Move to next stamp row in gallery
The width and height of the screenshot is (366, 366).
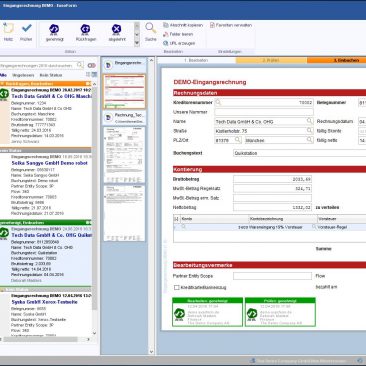pyautogui.click(x=137, y=34)
